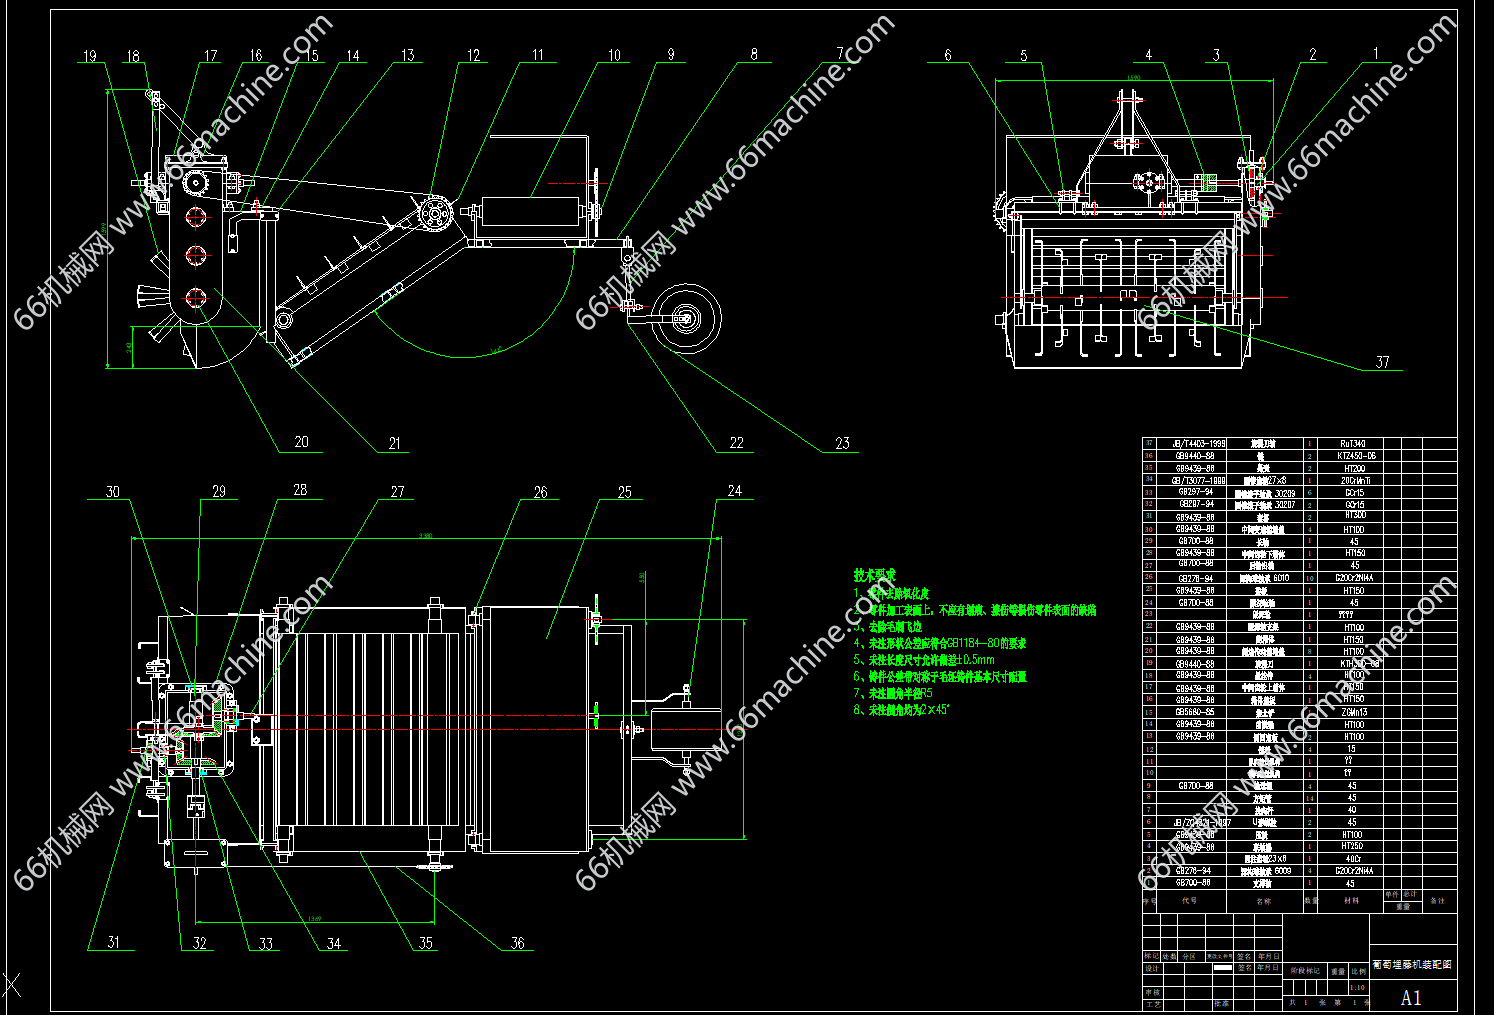Viewport: 1494px width, 1015px height.
Task: Click part balloon number 37
Action: tap(1382, 362)
